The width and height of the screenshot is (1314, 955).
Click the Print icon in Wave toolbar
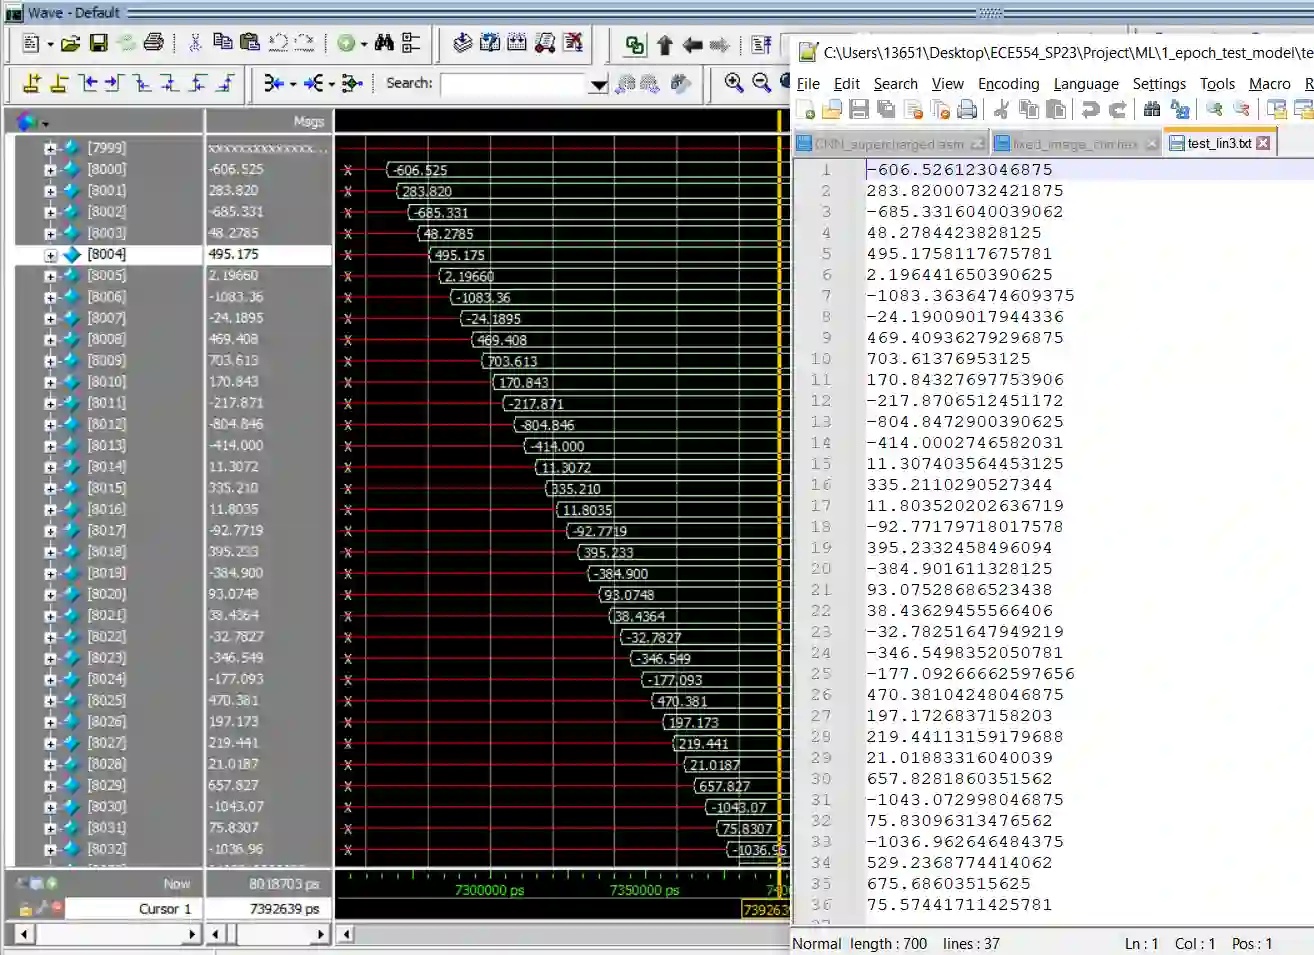[153, 43]
